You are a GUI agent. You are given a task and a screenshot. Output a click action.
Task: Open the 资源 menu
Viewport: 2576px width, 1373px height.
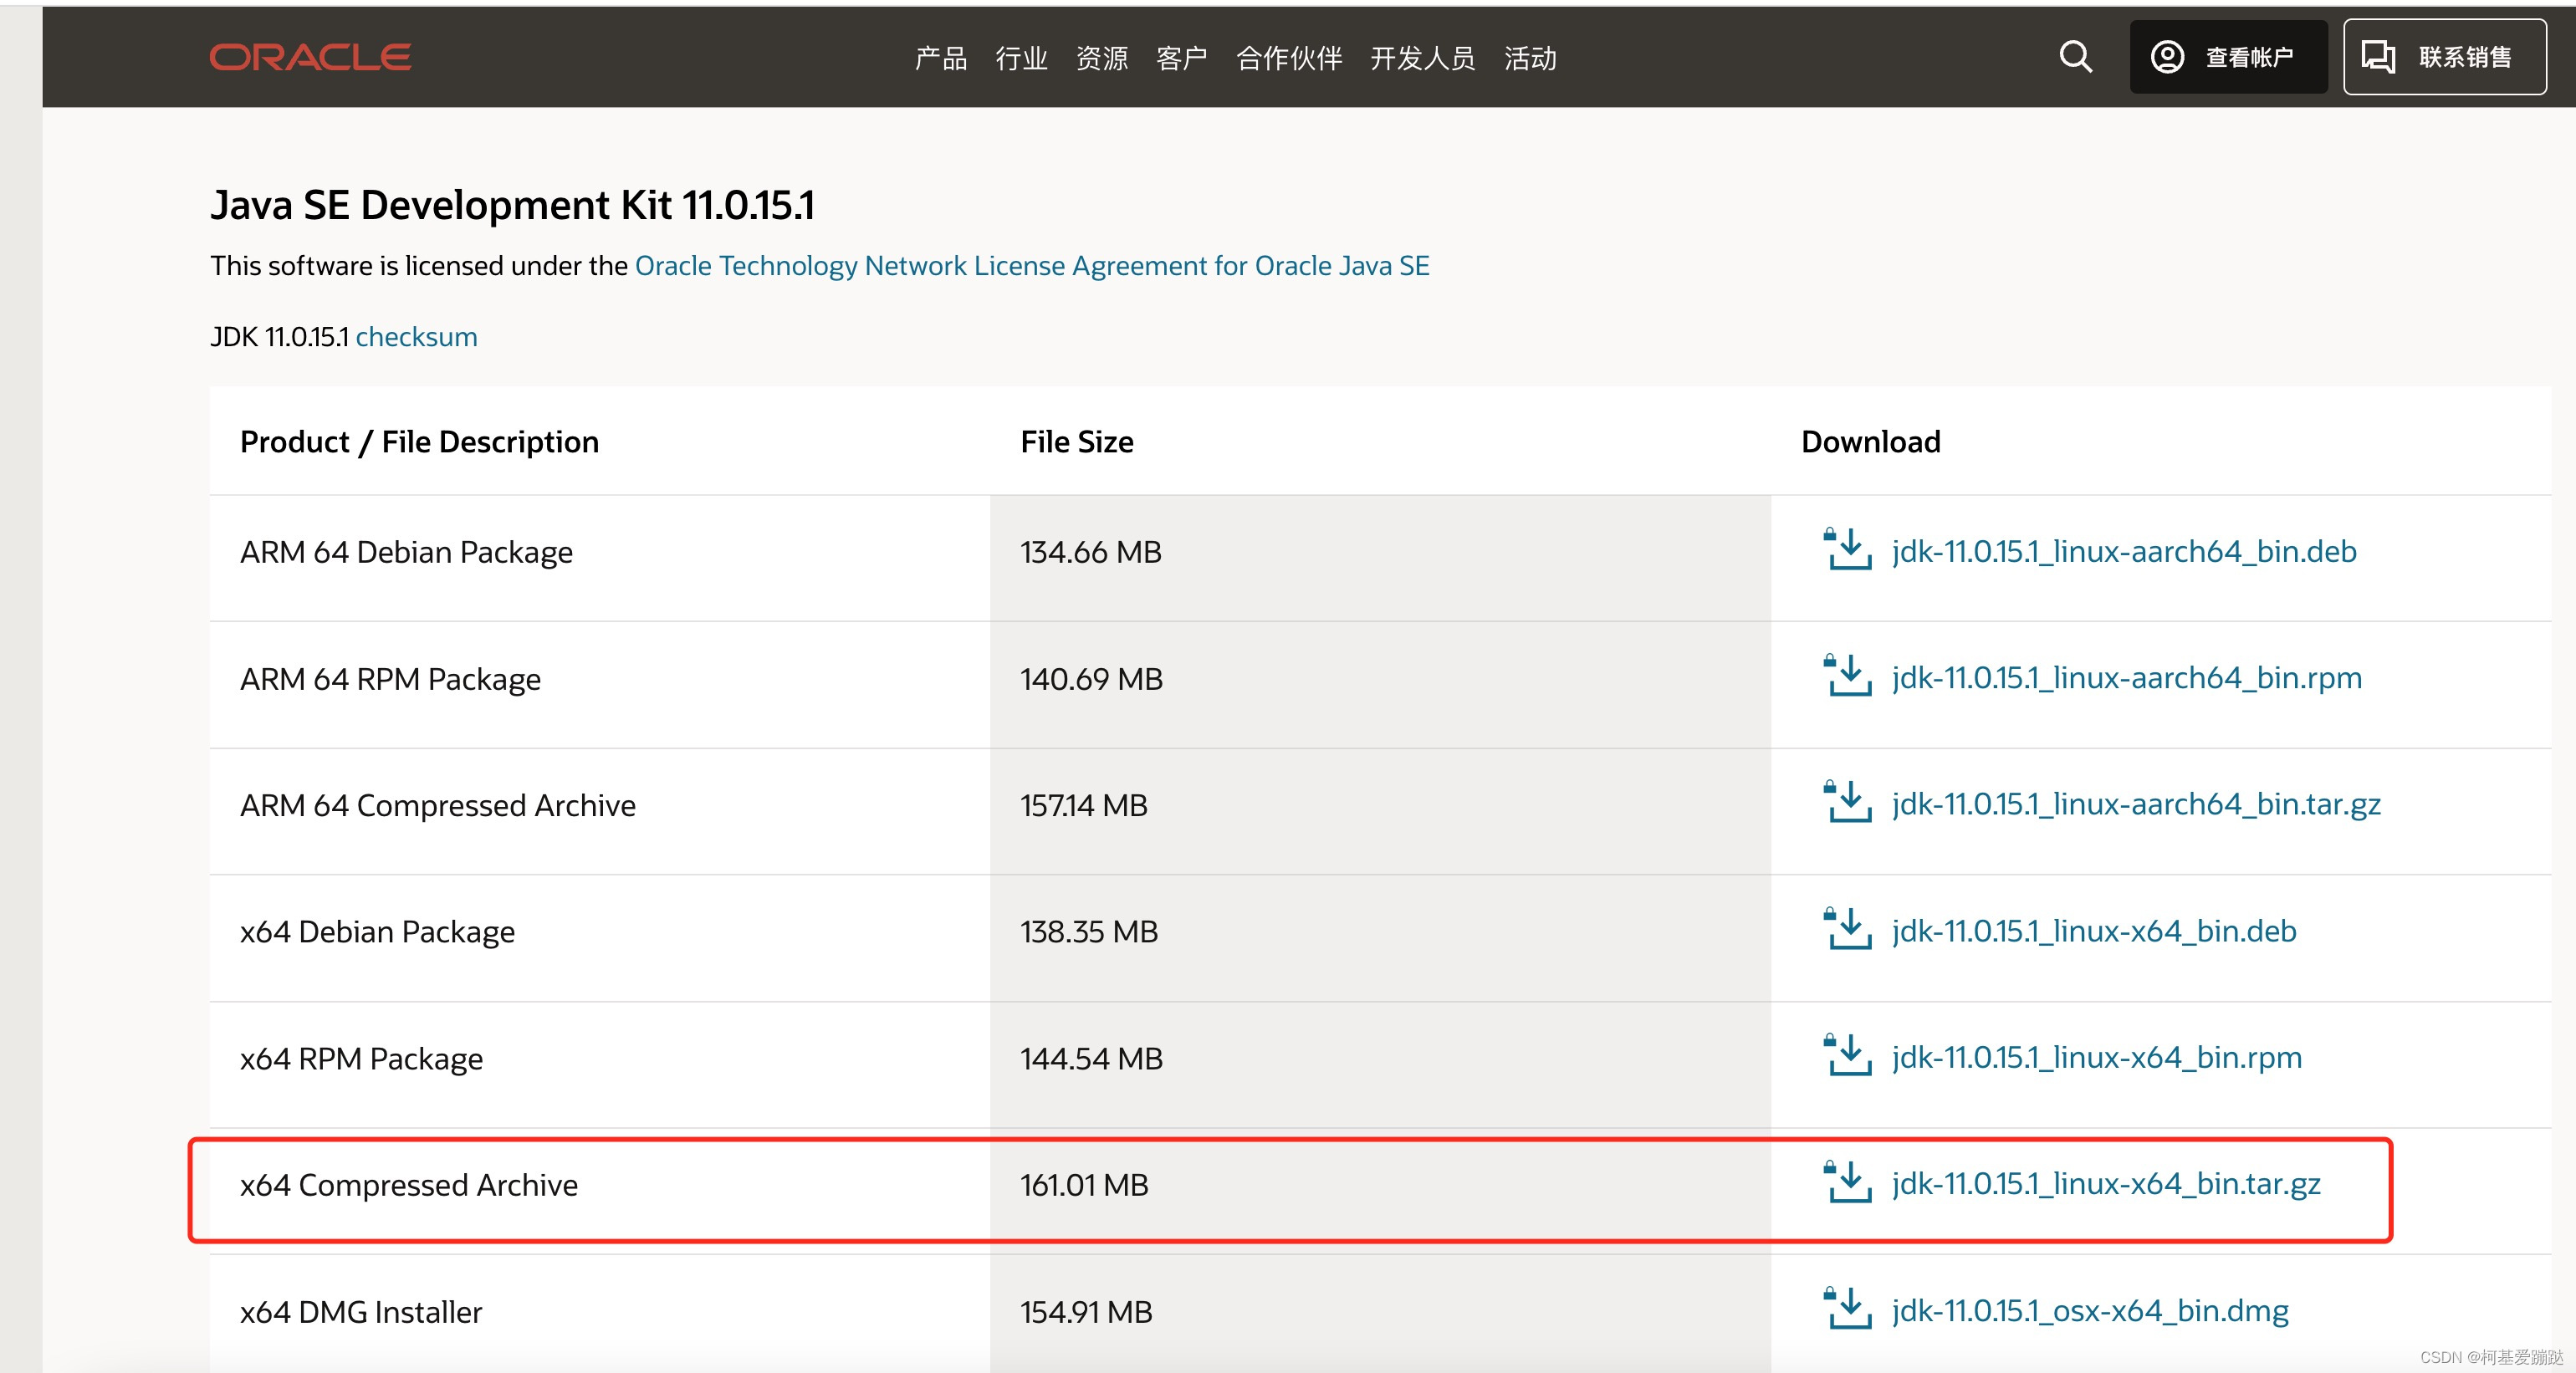[x=1101, y=58]
